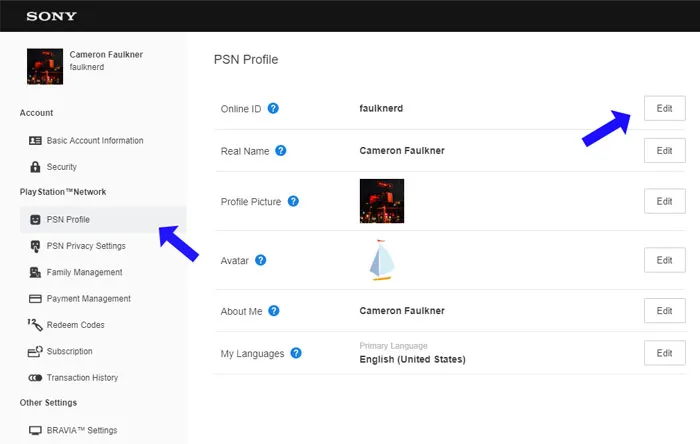Click the question mark icon beside Avatar

[x=260, y=260]
